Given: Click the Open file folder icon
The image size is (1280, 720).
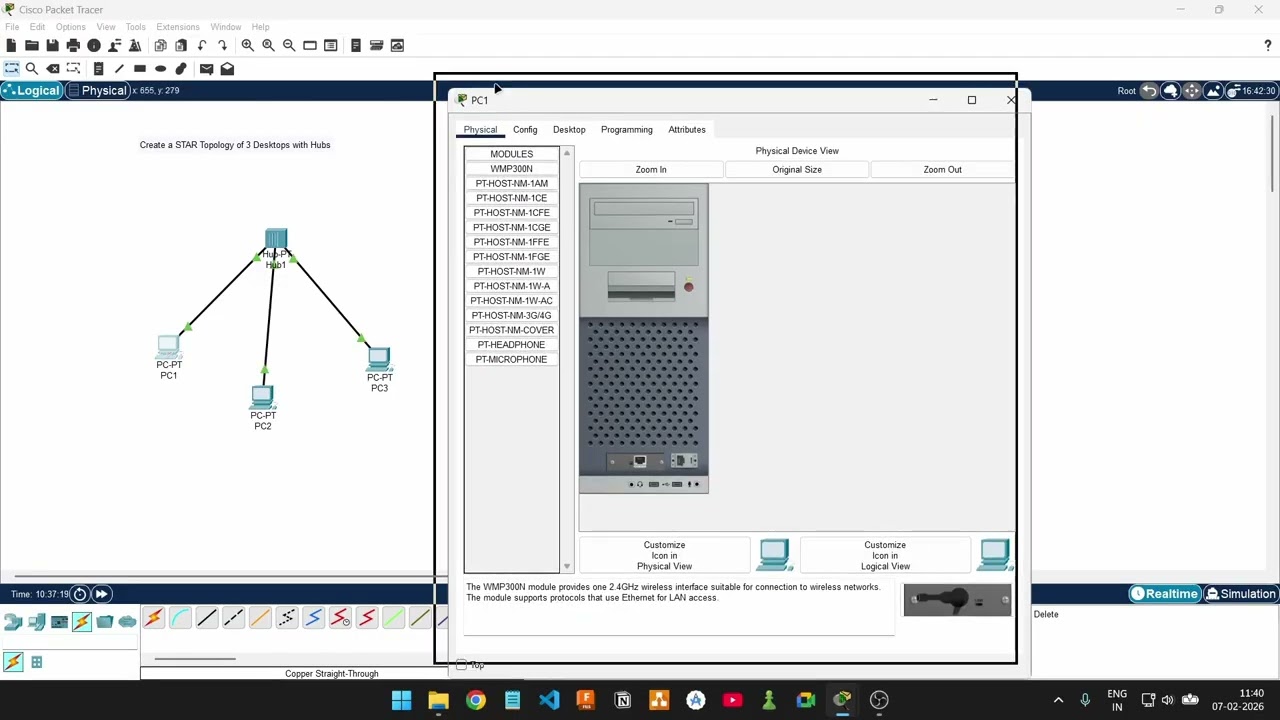Looking at the screenshot, I should 32,45.
